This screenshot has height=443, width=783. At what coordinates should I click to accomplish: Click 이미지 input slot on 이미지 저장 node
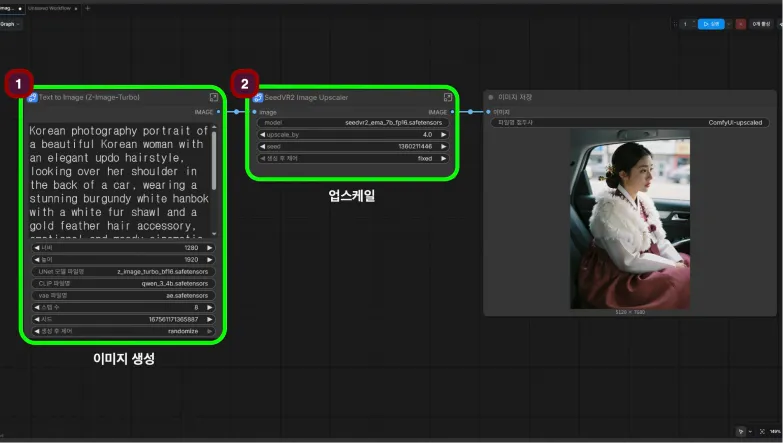point(488,112)
